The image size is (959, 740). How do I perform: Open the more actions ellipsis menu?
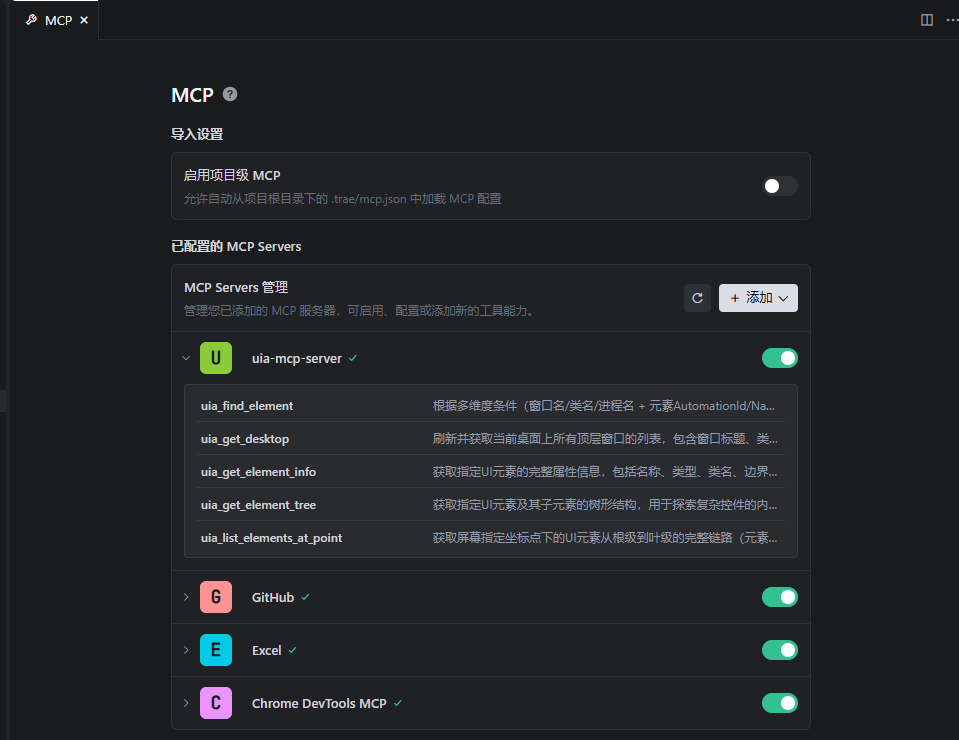[952, 20]
